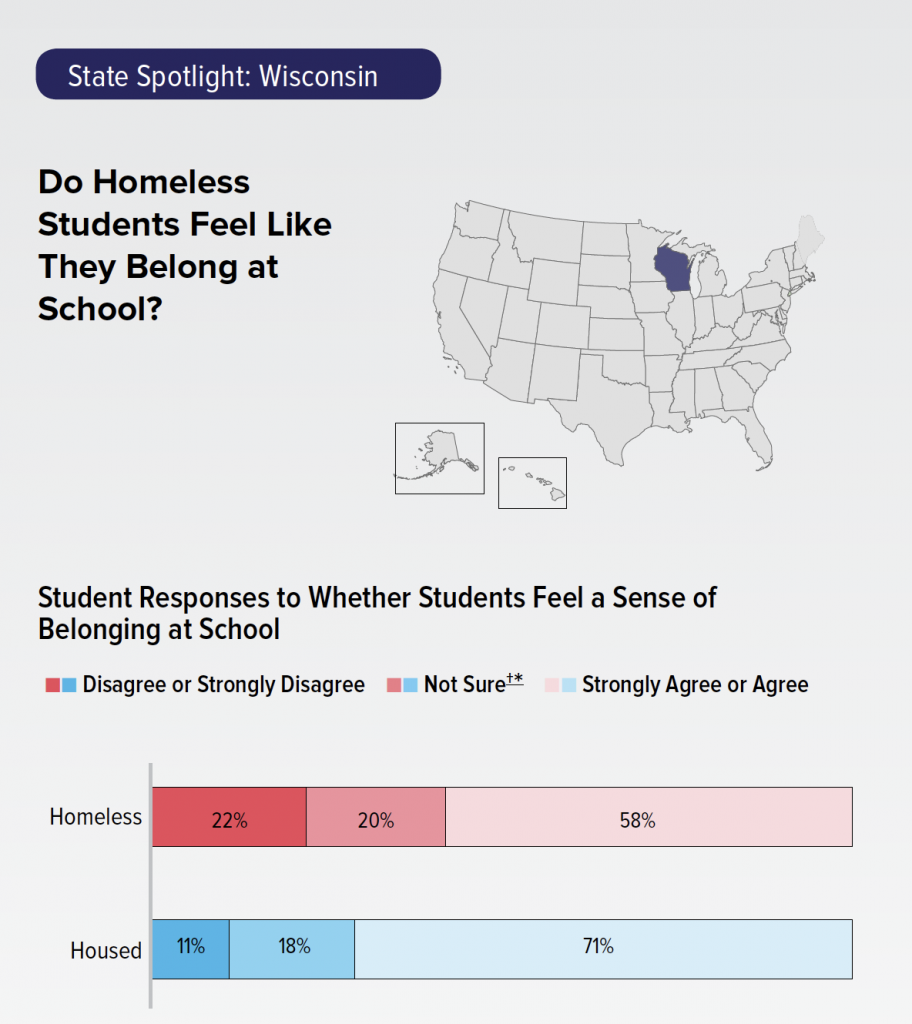Image resolution: width=912 pixels, height=1024 pixels.
Task: Click the Disagree or Strongly Disagree legend text
Action: [x=223, y=685]
